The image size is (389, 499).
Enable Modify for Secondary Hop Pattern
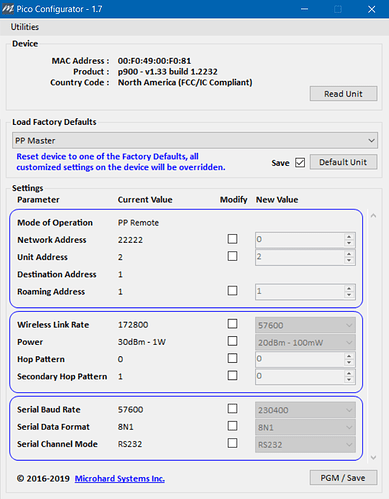(x=232, y=376)
